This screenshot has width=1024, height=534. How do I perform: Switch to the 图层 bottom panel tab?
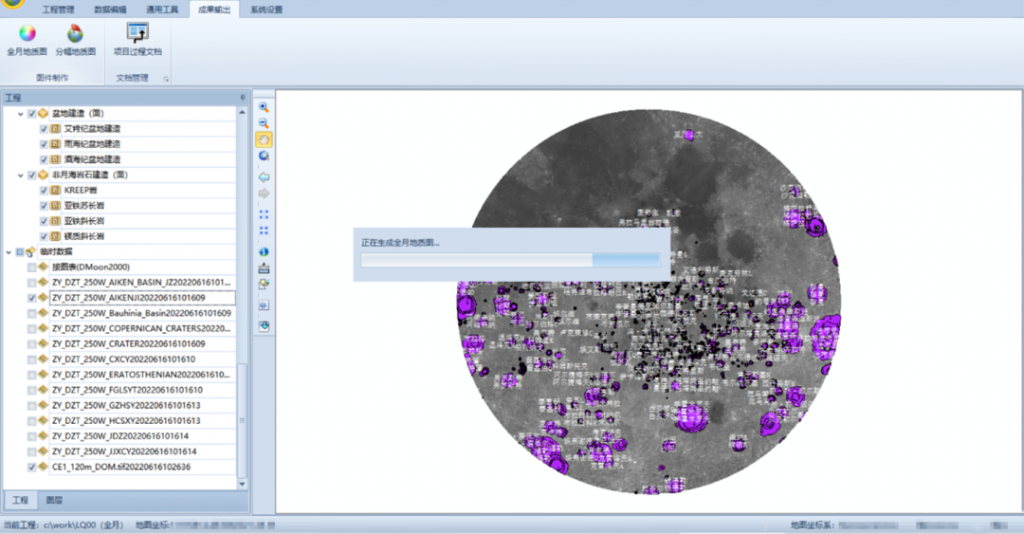[54, 500]
